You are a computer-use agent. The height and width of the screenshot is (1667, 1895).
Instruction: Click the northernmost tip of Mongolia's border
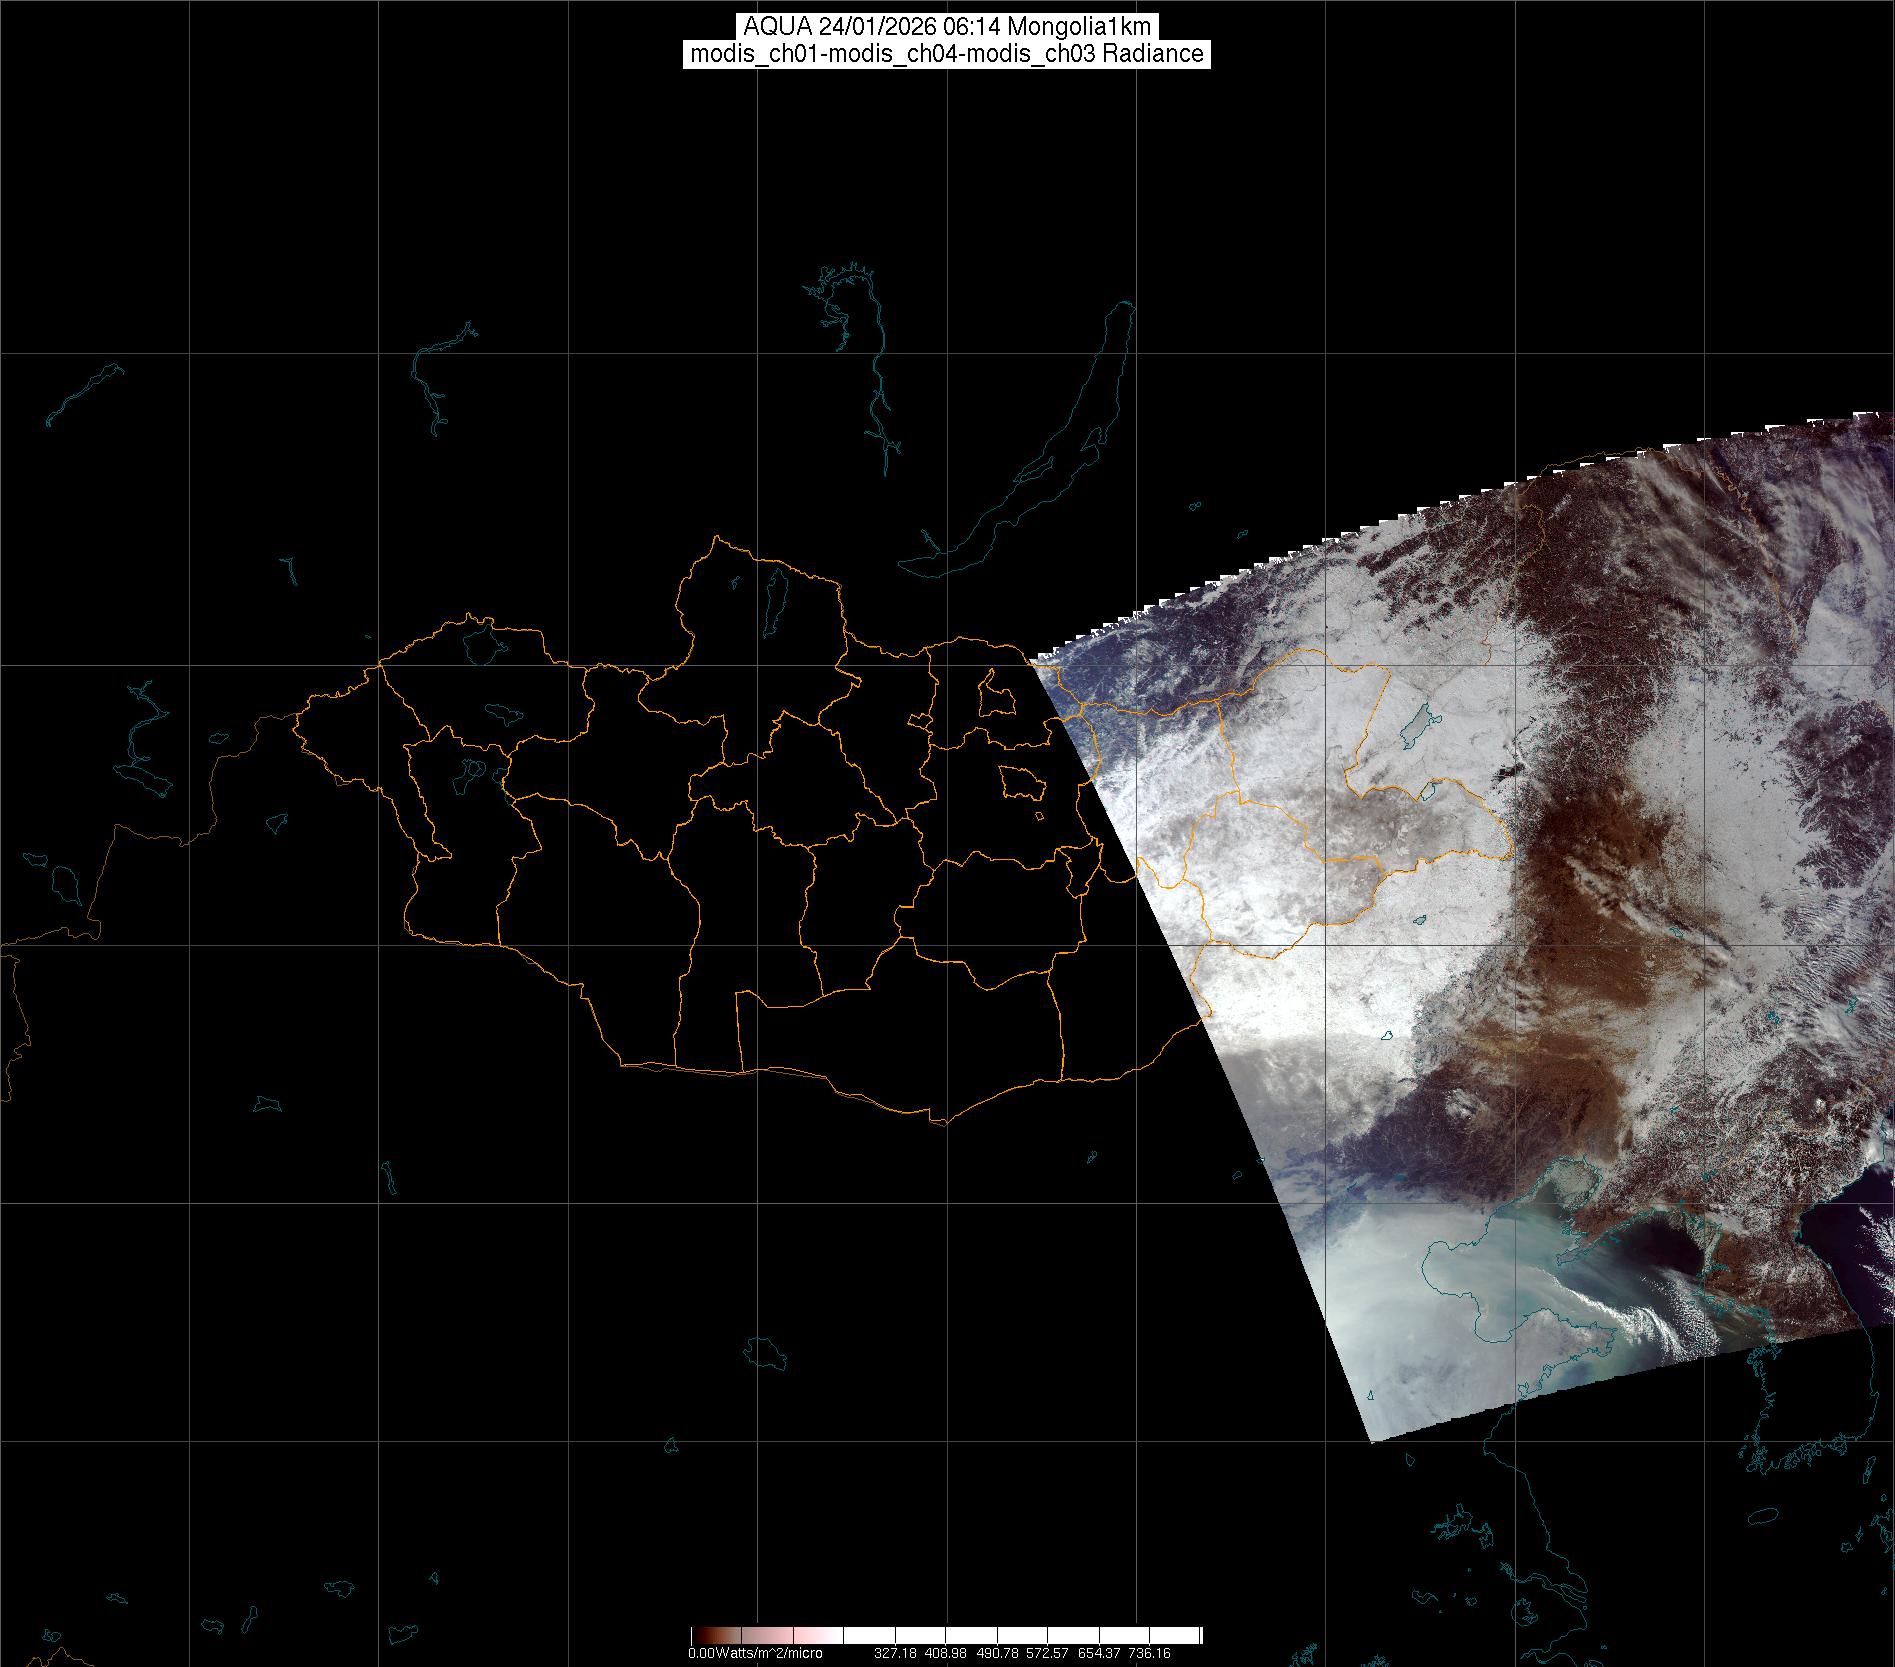click(715, 538)
